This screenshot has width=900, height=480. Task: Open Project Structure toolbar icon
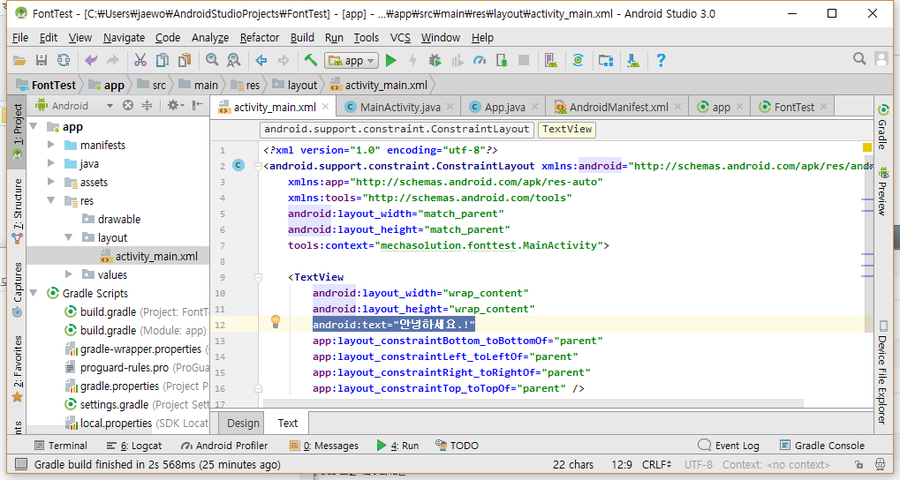(606, 60)
